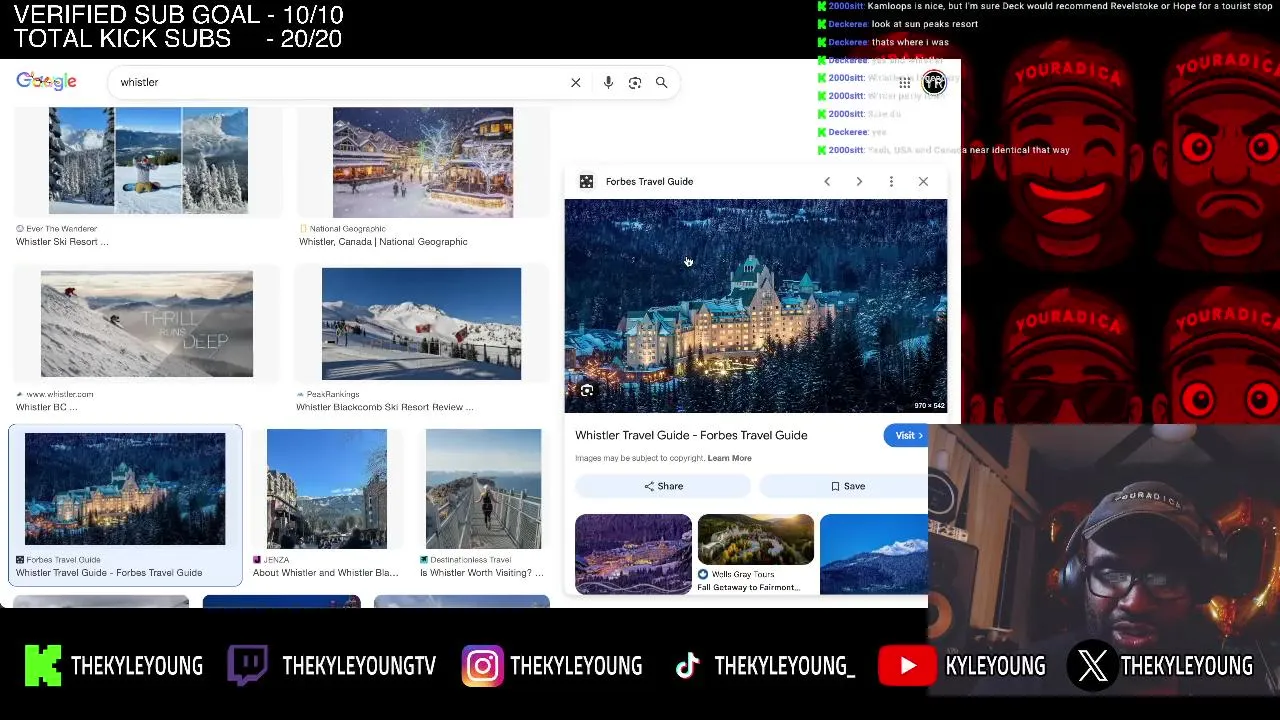Open the 'Thrill Runs Deep' skier image
This screenshot has width=1280, height=720.
147,323
